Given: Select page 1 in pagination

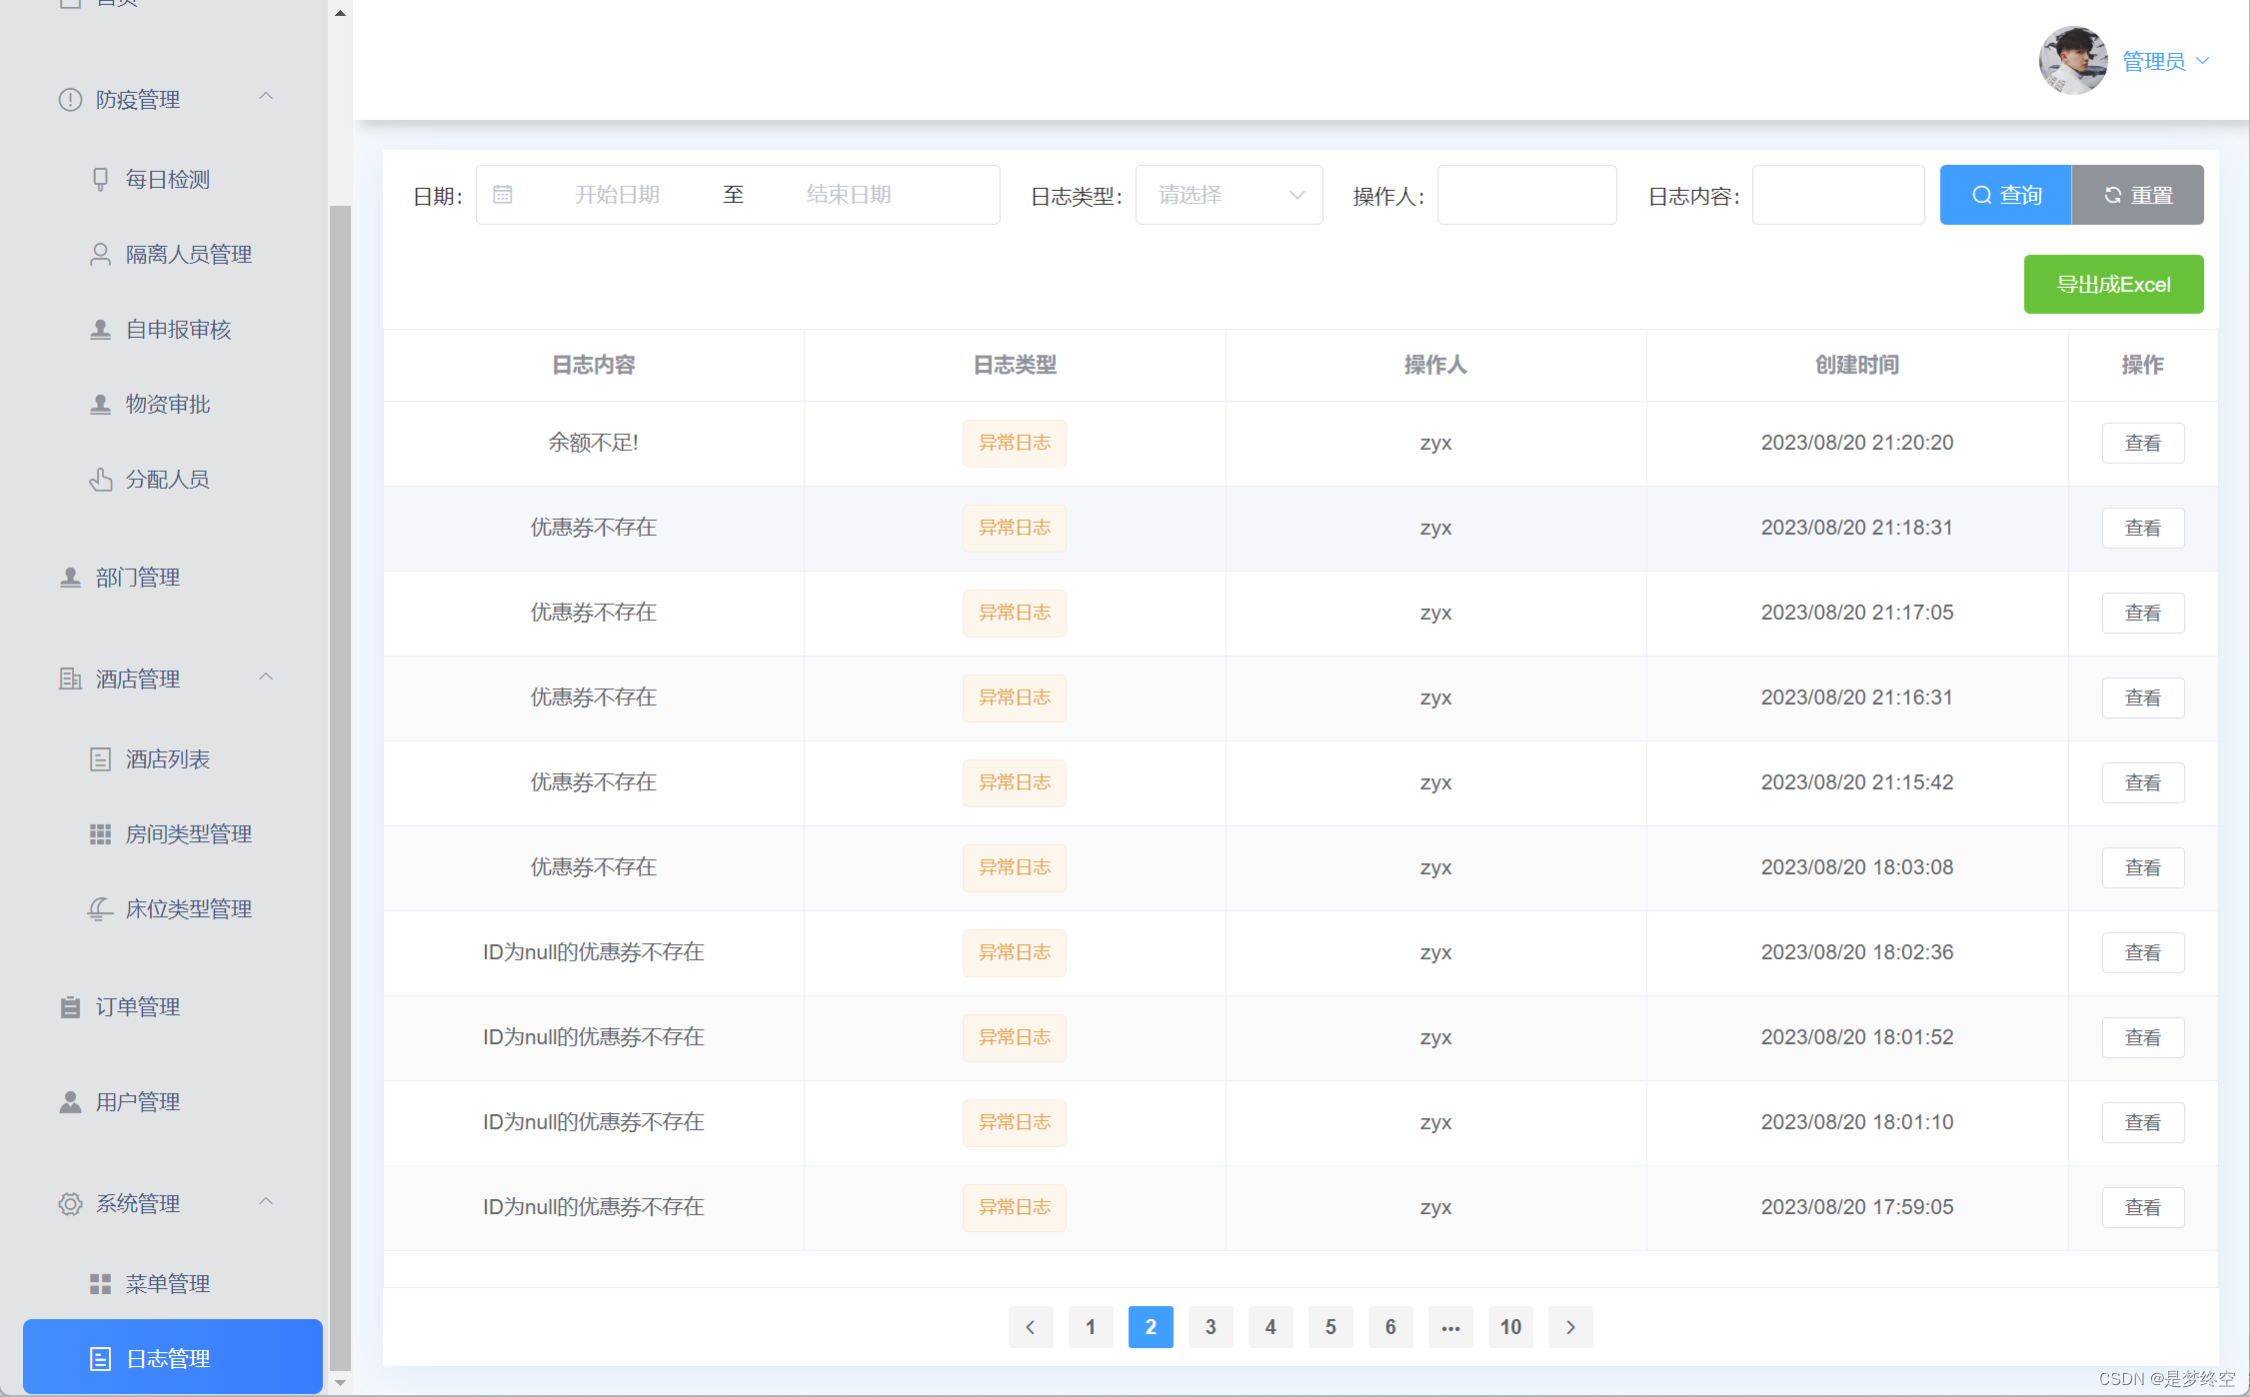Looking at the screenshot, I should click(1090, 1327).
